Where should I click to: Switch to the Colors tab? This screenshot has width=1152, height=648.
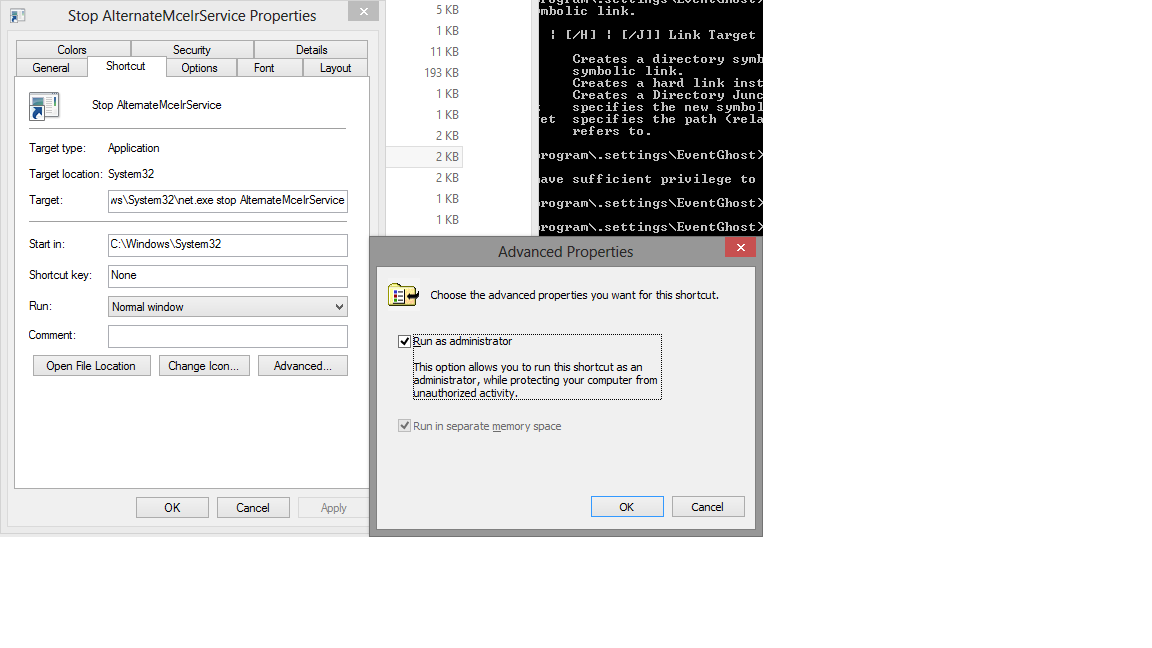(73, 49)
